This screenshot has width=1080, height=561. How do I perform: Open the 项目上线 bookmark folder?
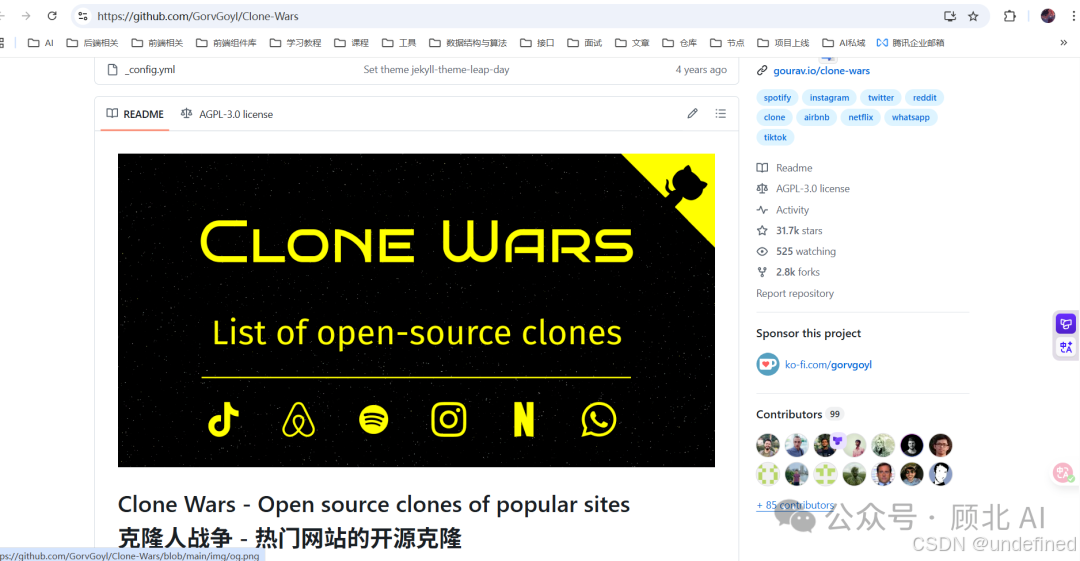click(783, 43)
